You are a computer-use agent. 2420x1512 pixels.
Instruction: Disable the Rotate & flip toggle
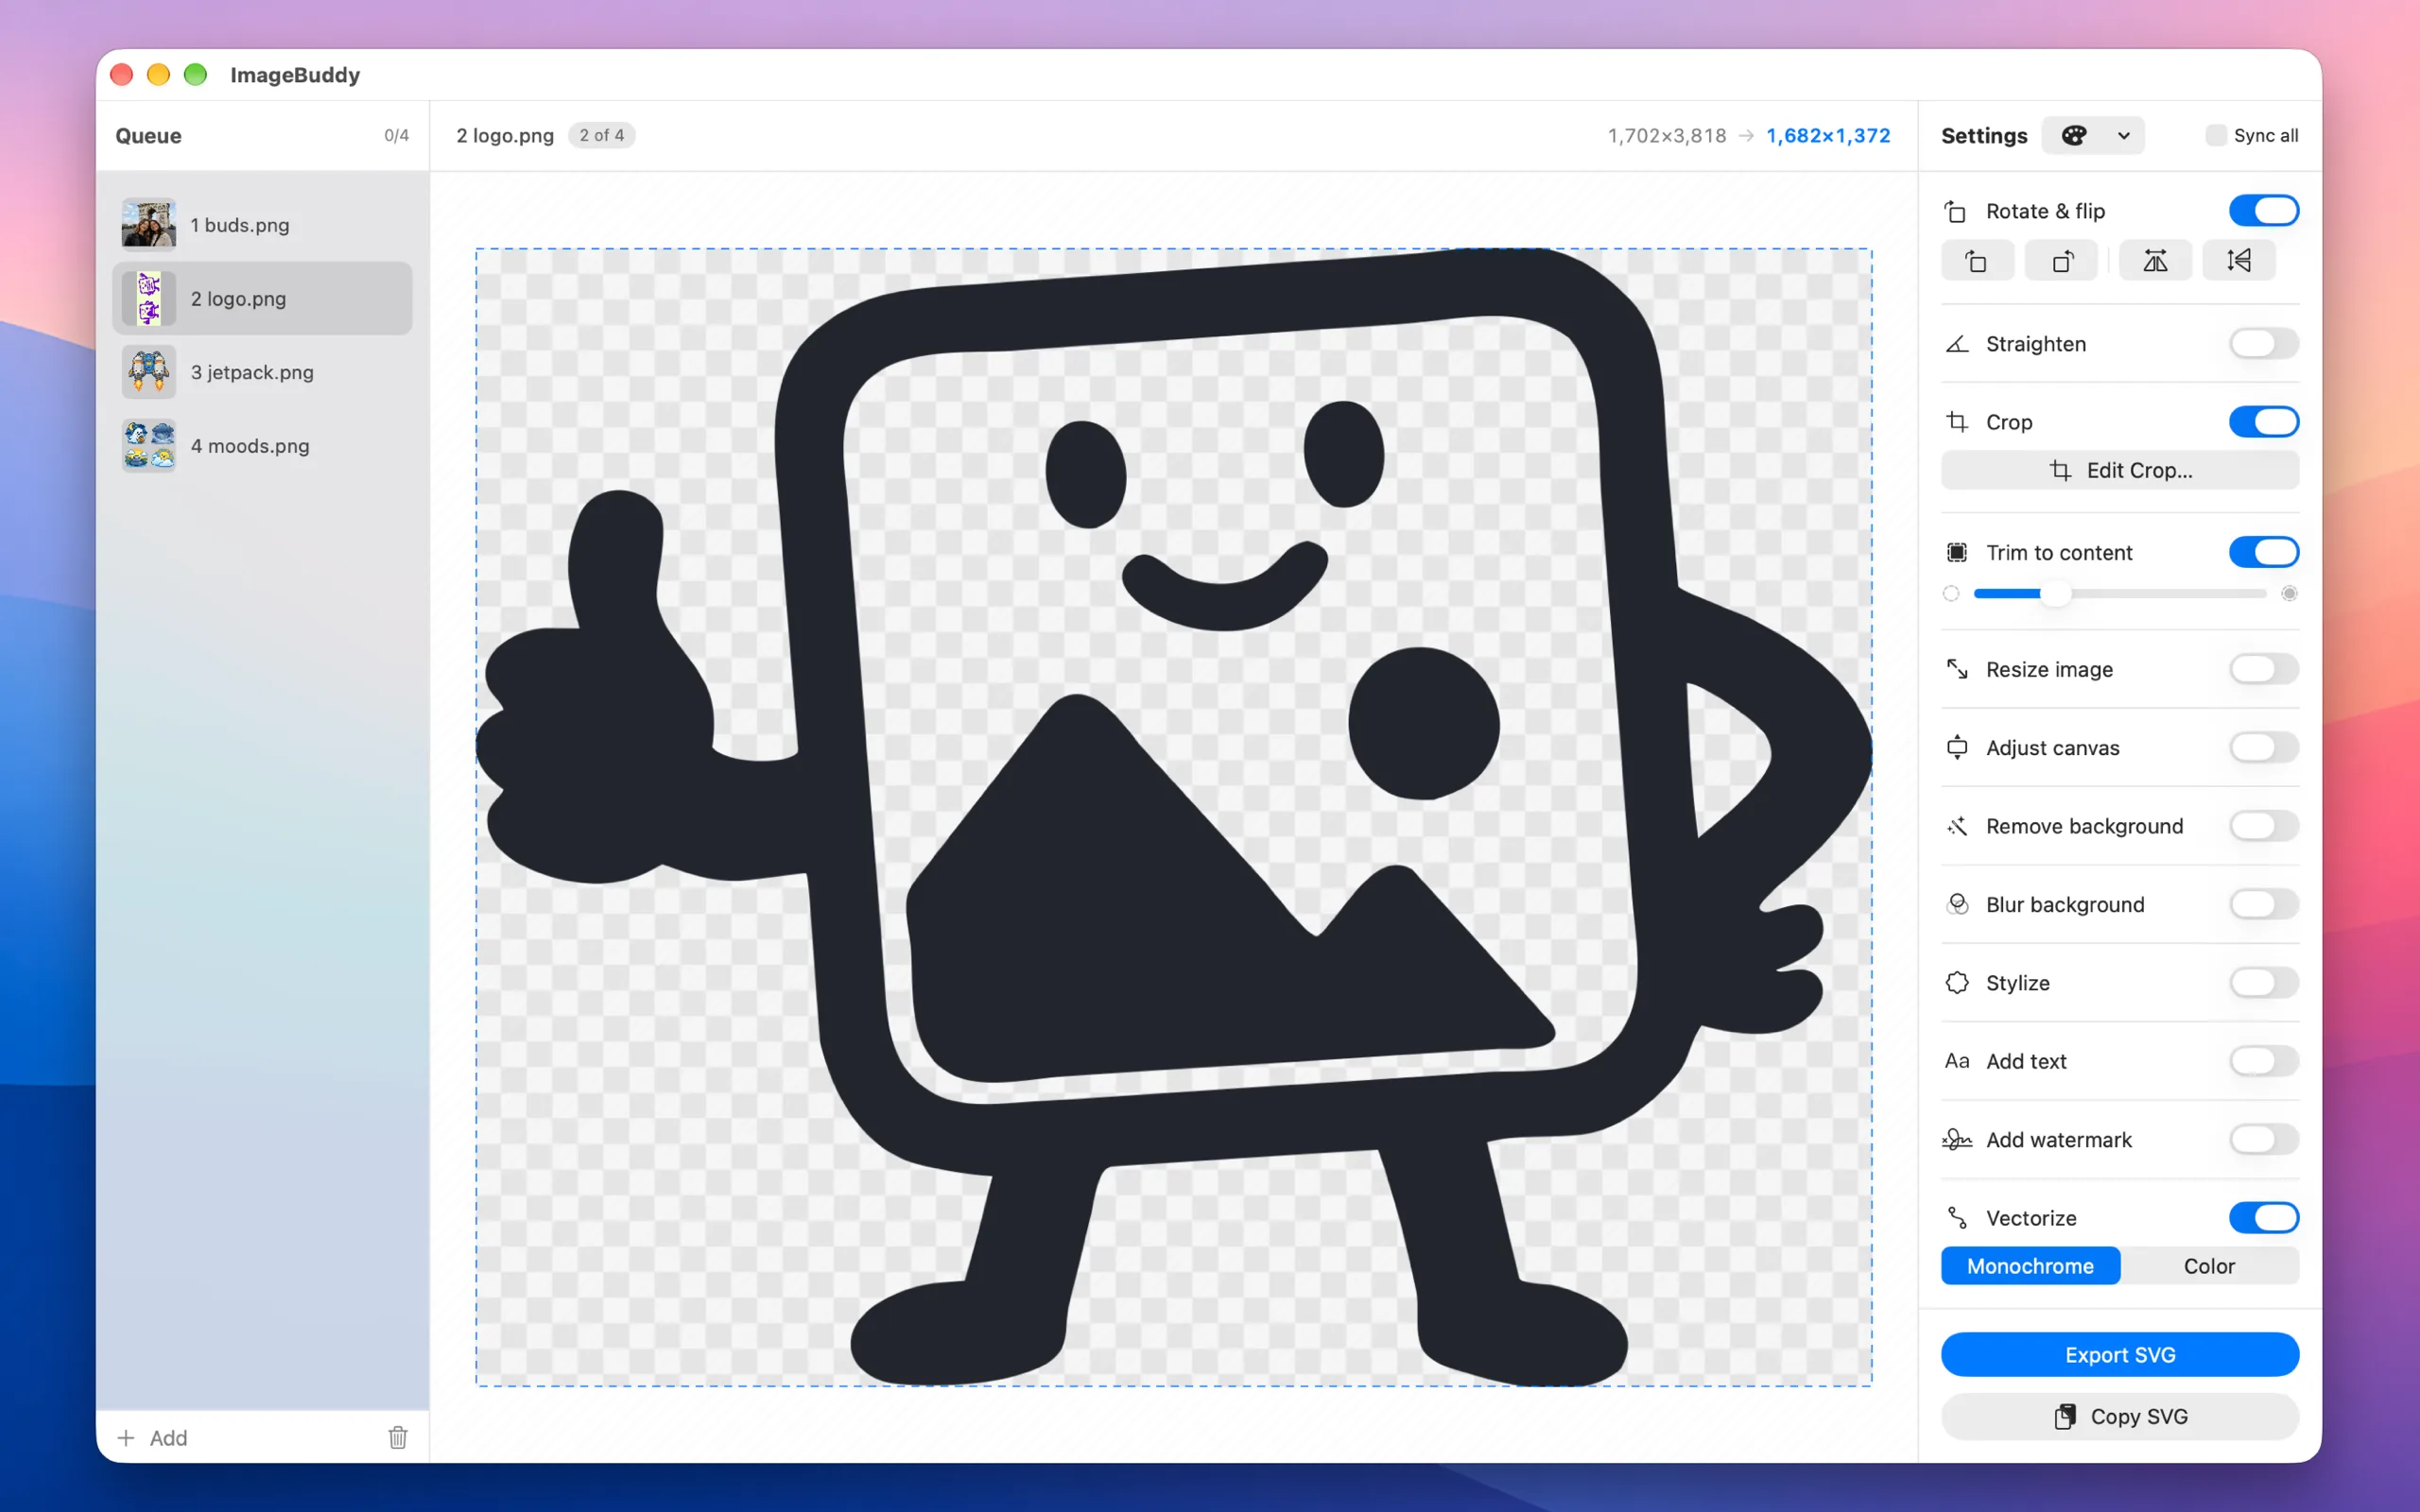pyautogui.click(x=2263, y=211)
